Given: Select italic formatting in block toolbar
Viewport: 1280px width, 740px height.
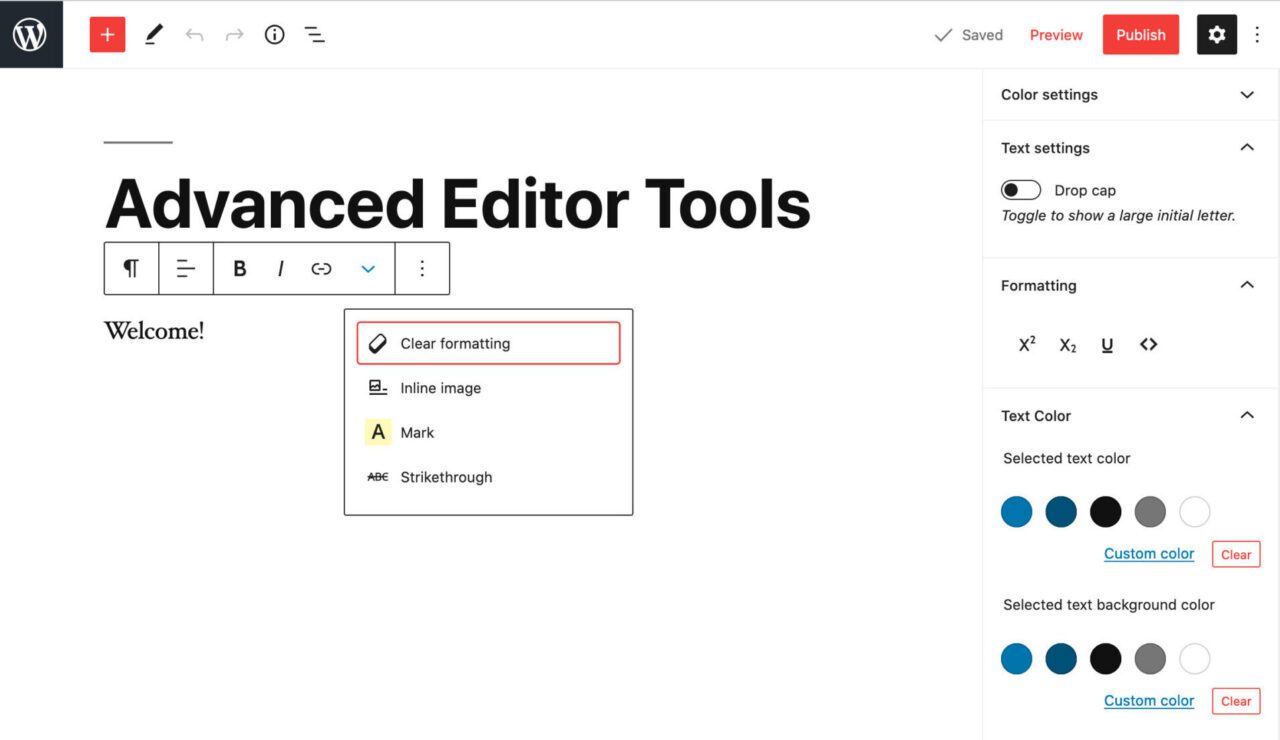Looking at the screenshot, I should (x=281, y=268).
